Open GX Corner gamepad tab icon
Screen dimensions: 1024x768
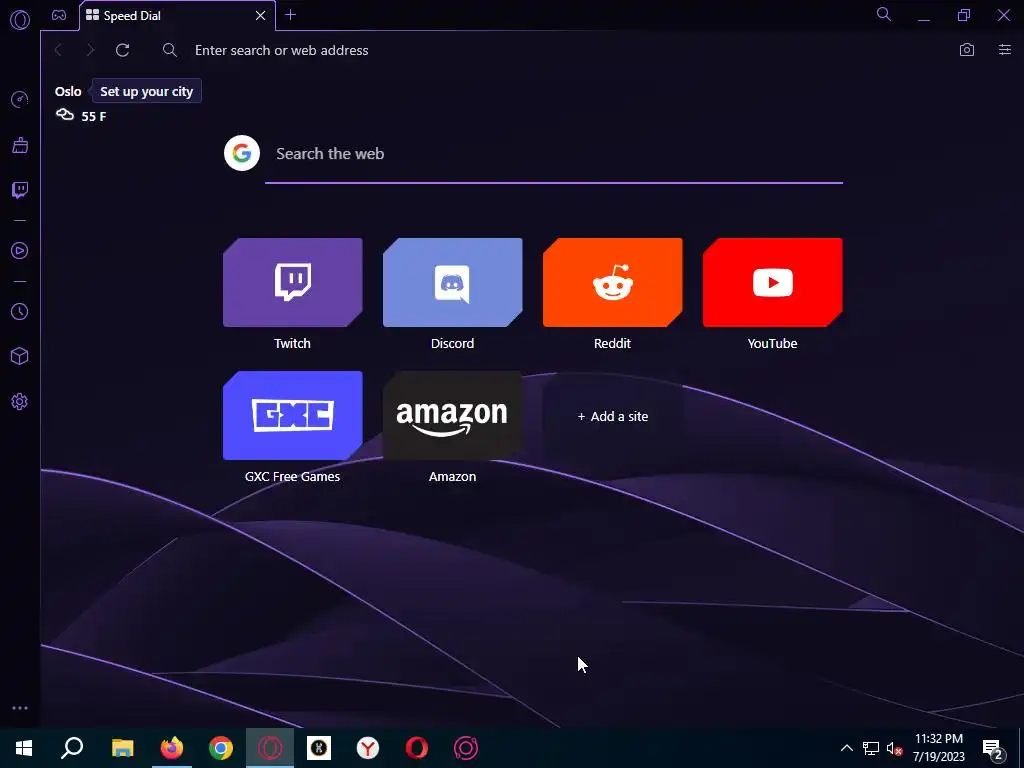[59, 15]
